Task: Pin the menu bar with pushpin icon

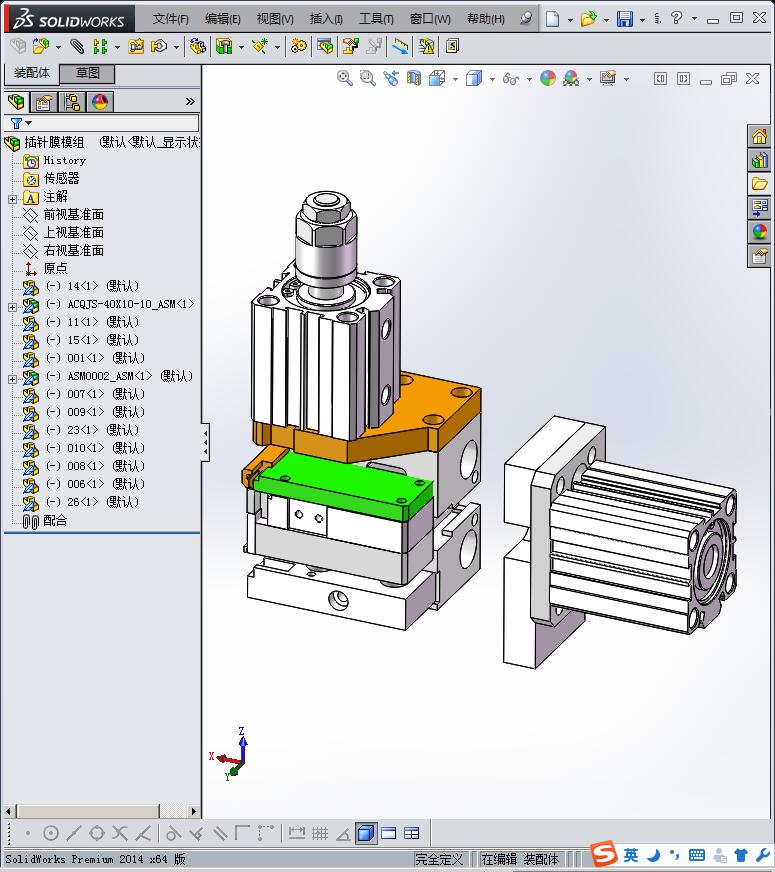Action: pos(525,18)
